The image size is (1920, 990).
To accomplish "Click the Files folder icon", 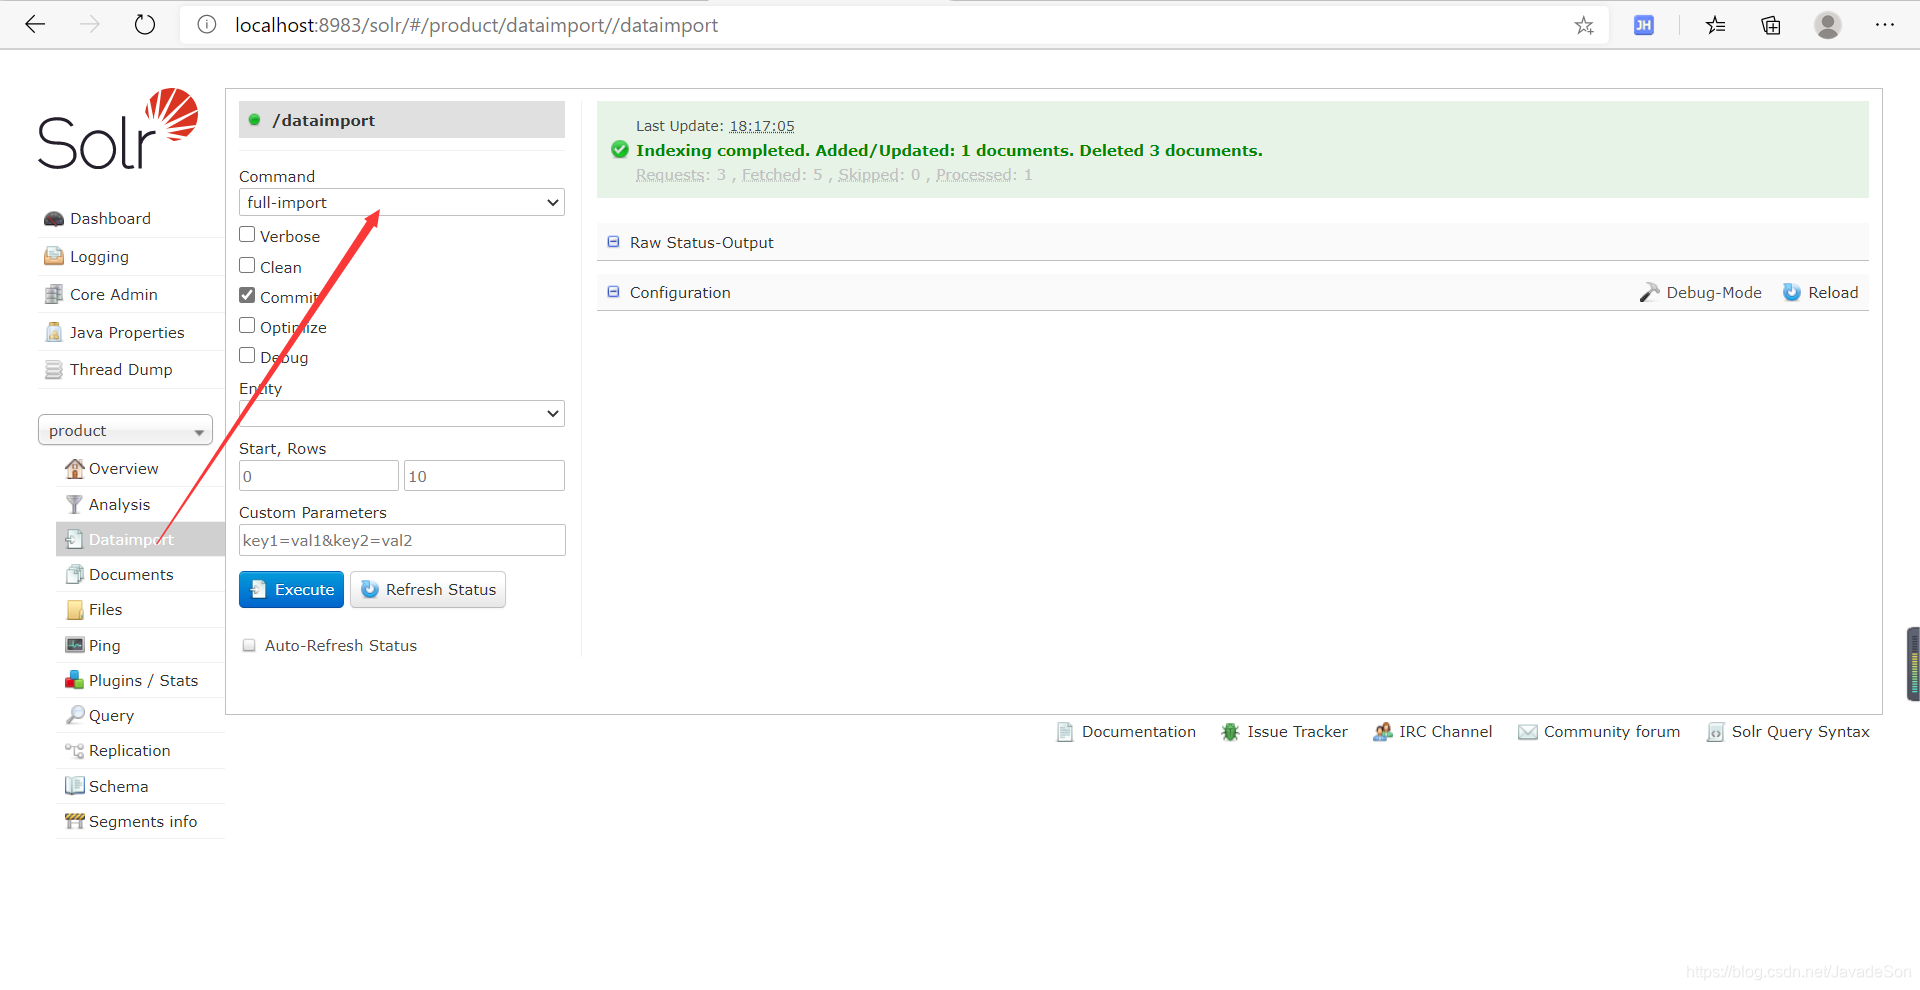I will click(x=75, y=610).
